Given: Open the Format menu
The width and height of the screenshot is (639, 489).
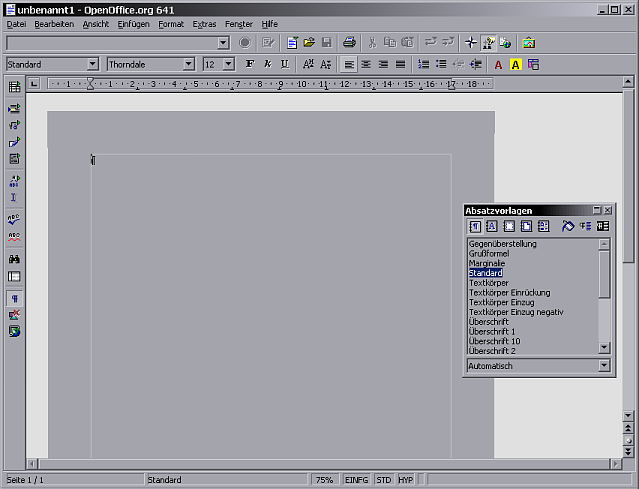Looking at the screenshot, I should pos(171,23).
